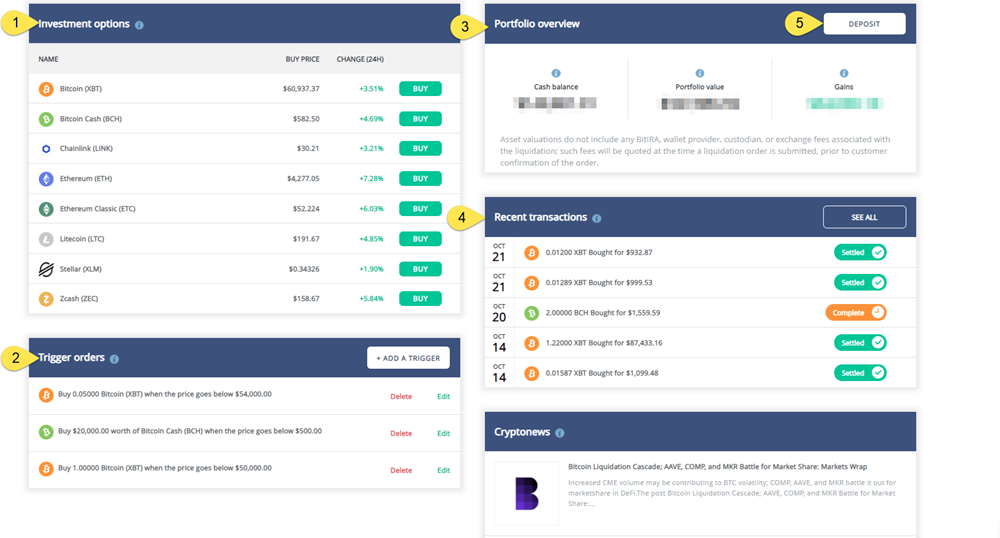Click the Ethereum Classic (ETC) coin icon
This screenshot has height=538, width=1000.
[46, 208]
